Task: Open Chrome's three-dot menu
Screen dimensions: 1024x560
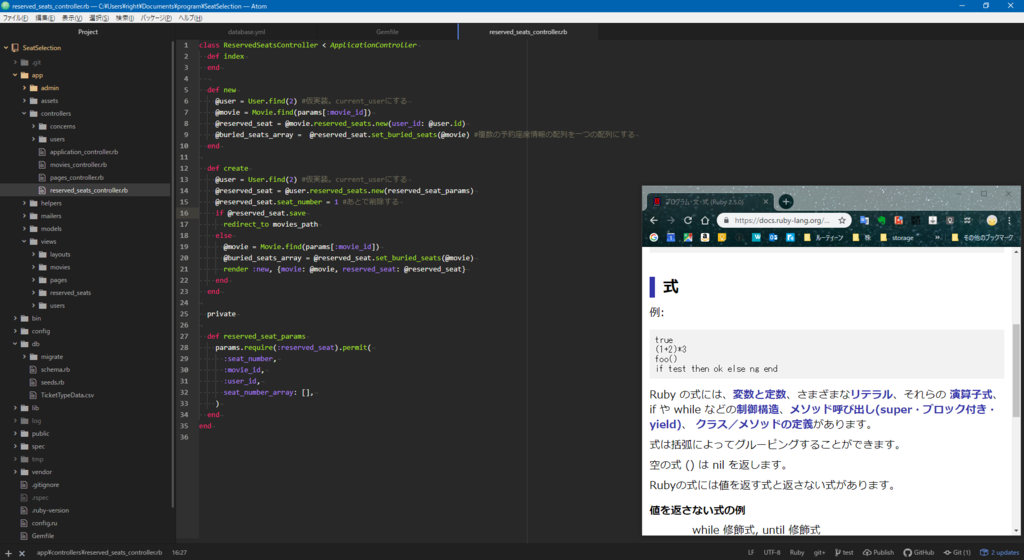Action: tap(1009, 221)
